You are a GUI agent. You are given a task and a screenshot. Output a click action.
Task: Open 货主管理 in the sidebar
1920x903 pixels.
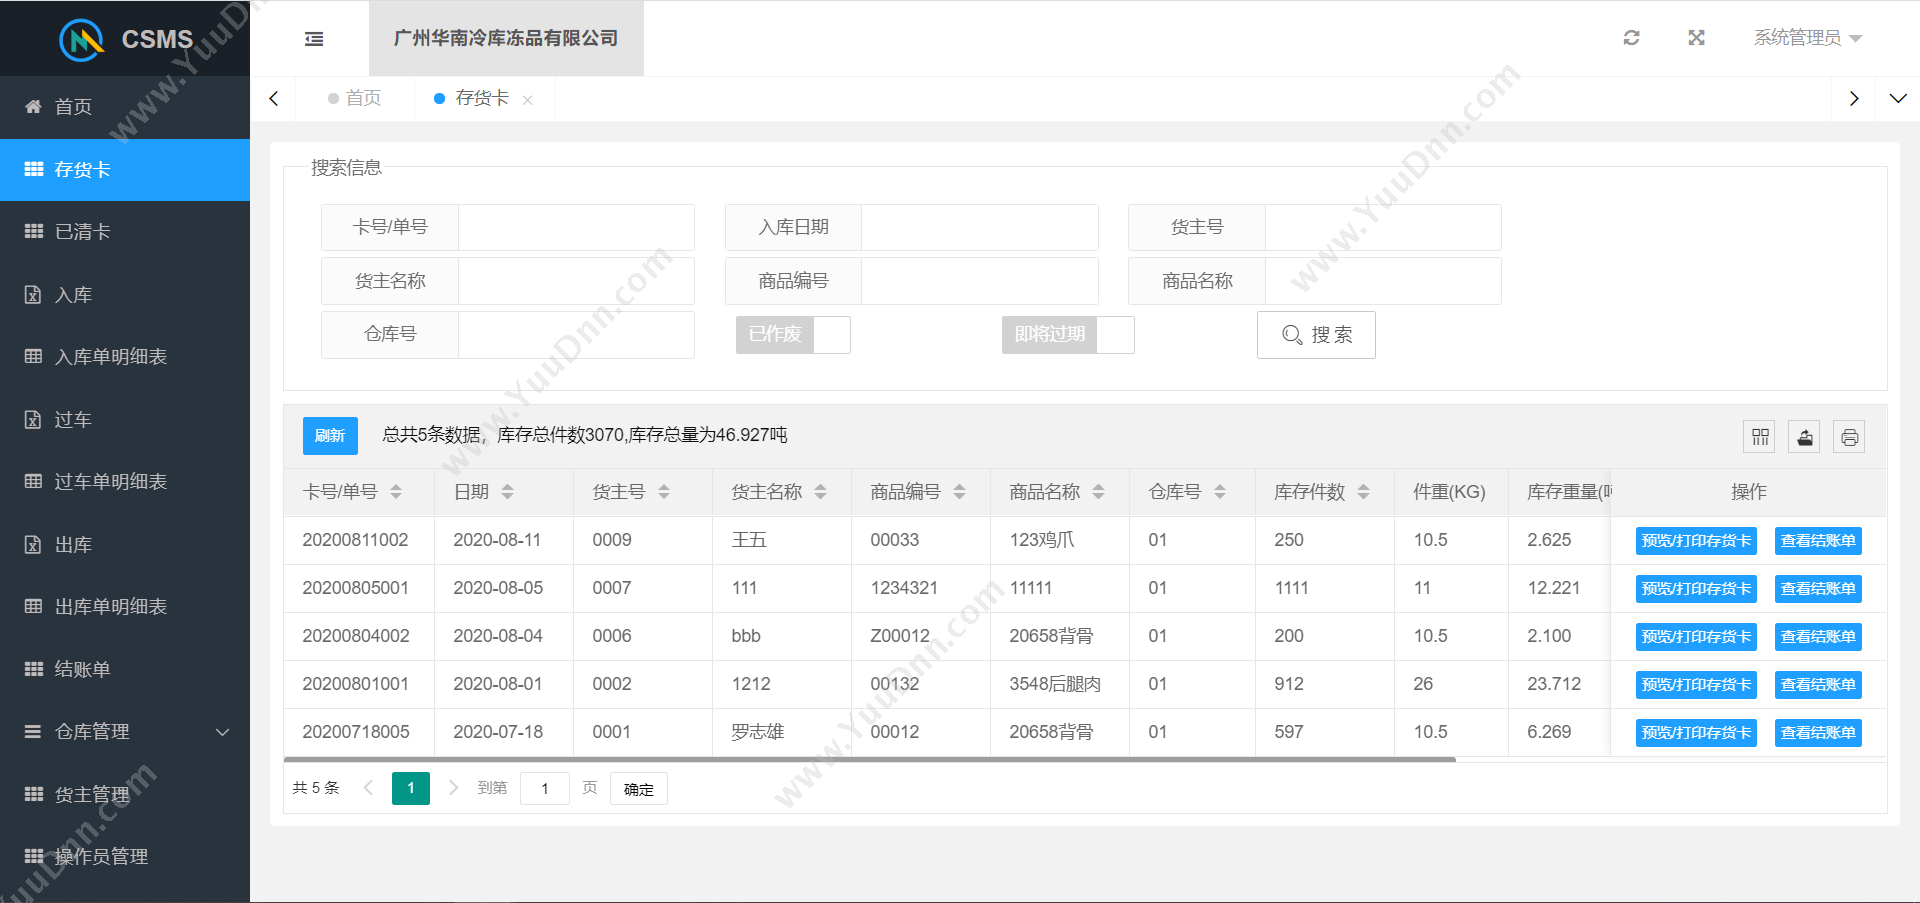click(125, 795)
